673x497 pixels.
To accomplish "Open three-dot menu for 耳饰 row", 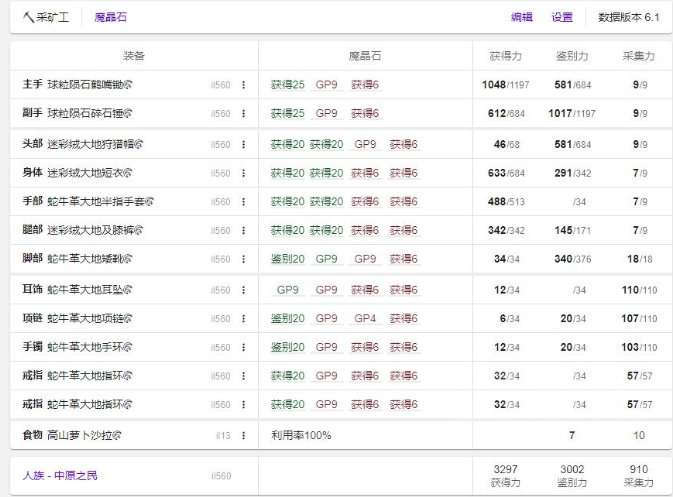I will [x=243, y=290].
